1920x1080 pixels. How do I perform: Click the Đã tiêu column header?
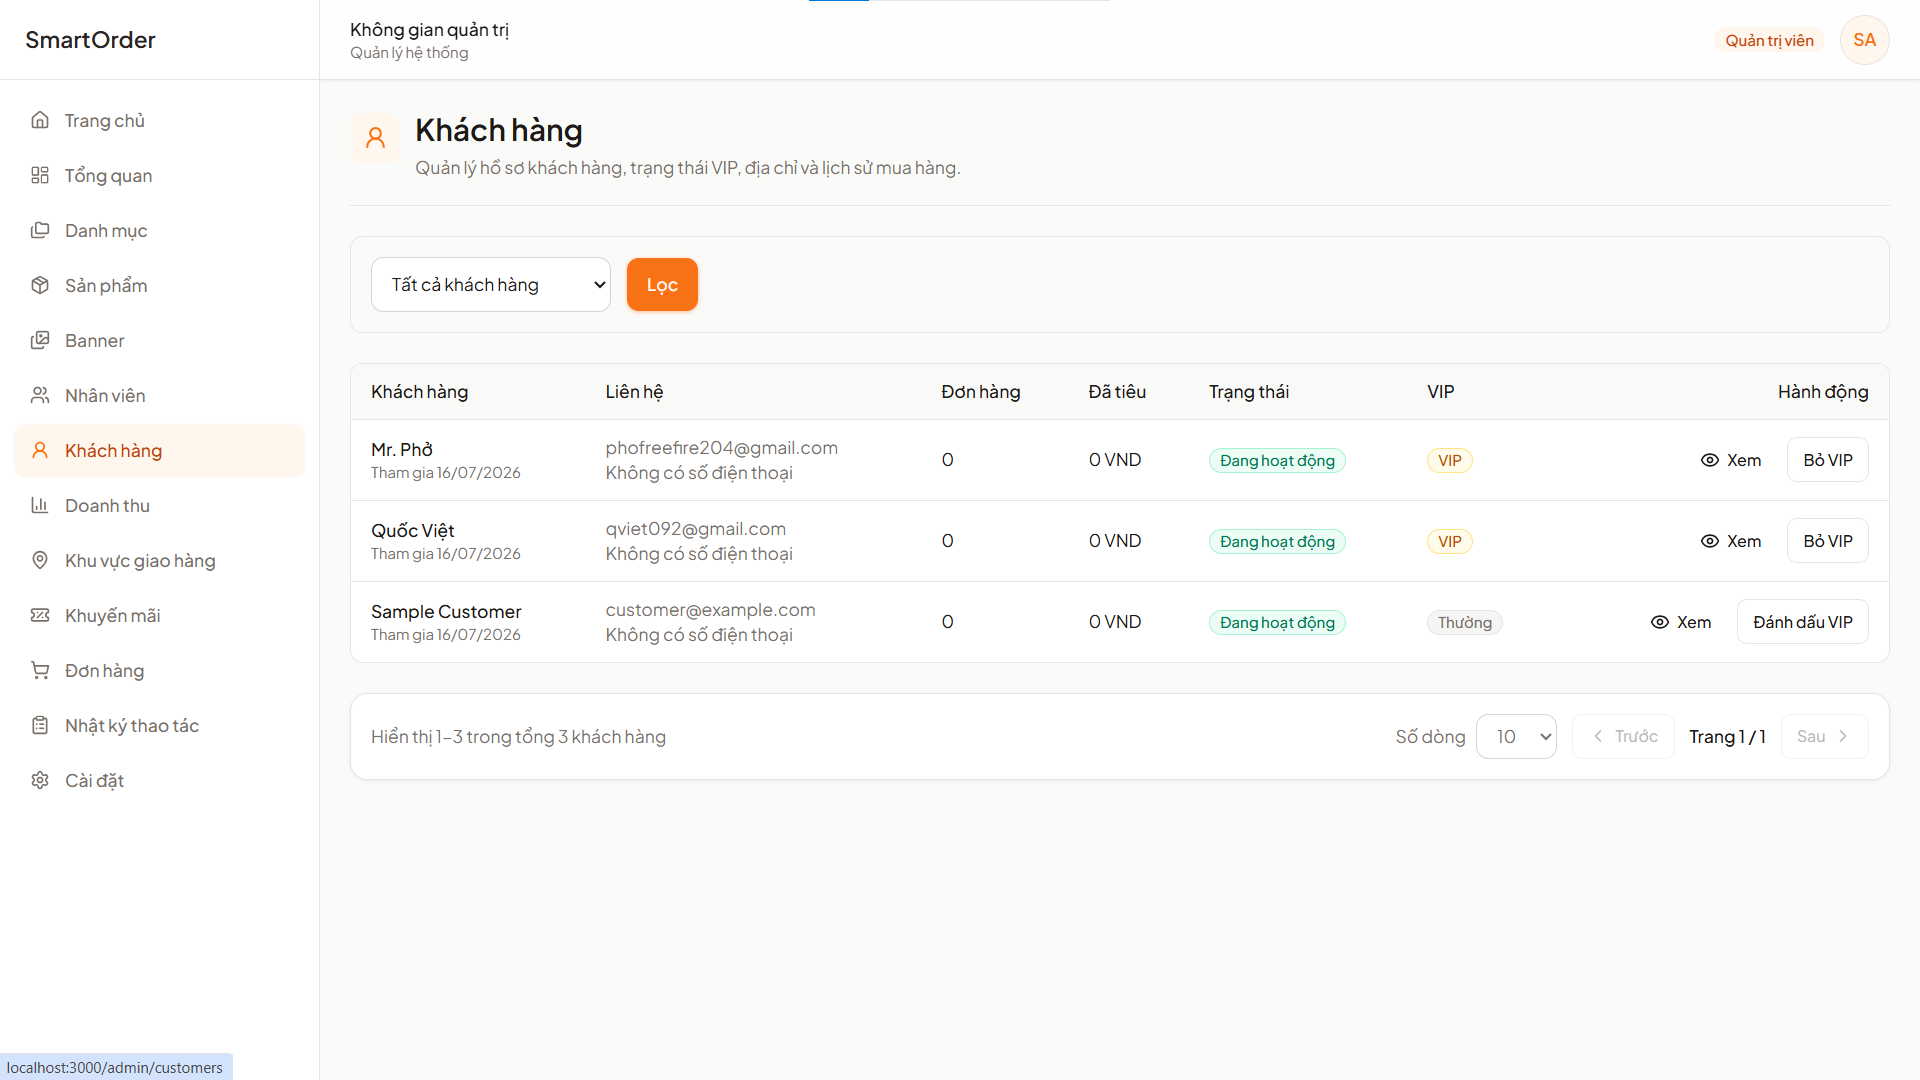click(x=1117, y=392)
